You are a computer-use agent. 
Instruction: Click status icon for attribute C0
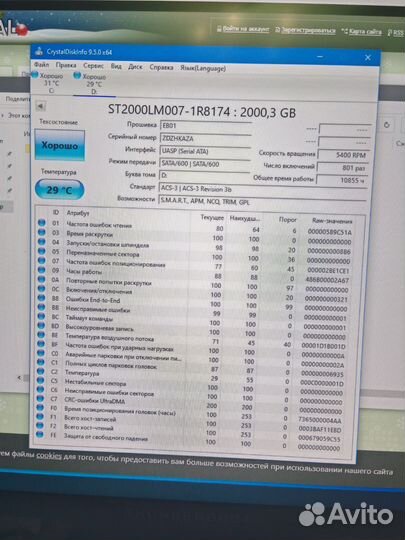pos(41,353)
